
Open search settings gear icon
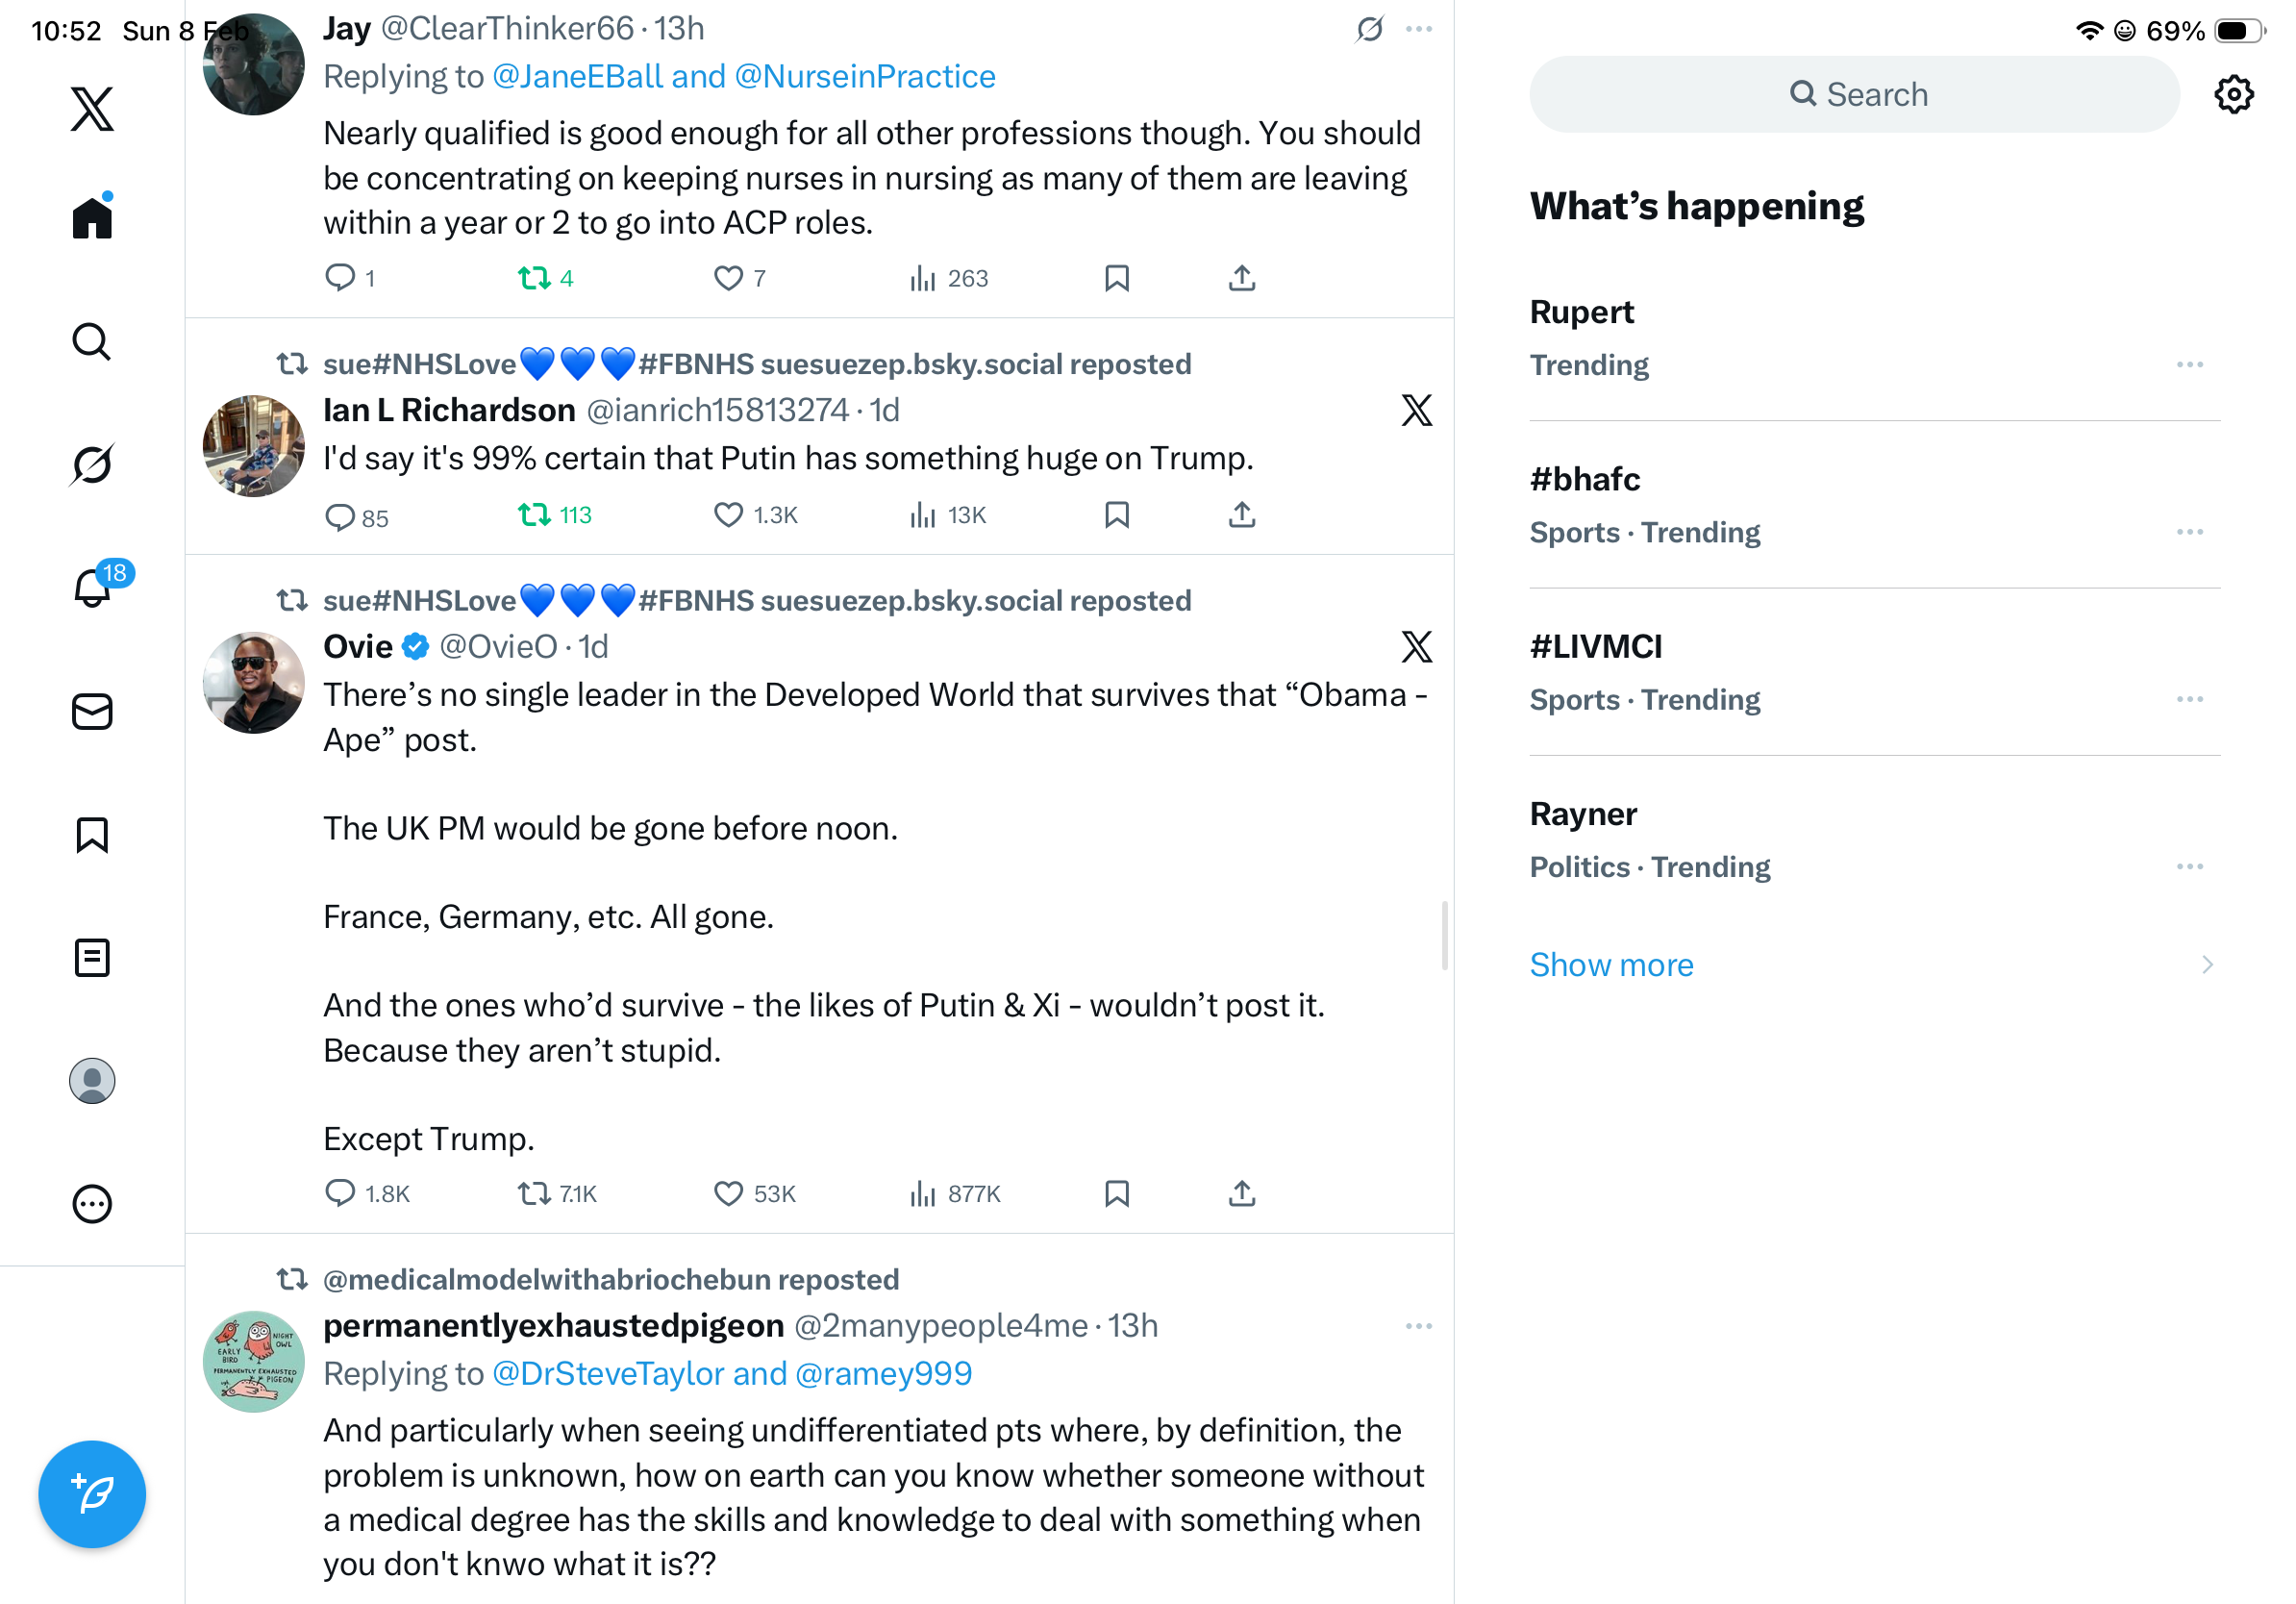pyautogui.click(x=2233, y=94)
